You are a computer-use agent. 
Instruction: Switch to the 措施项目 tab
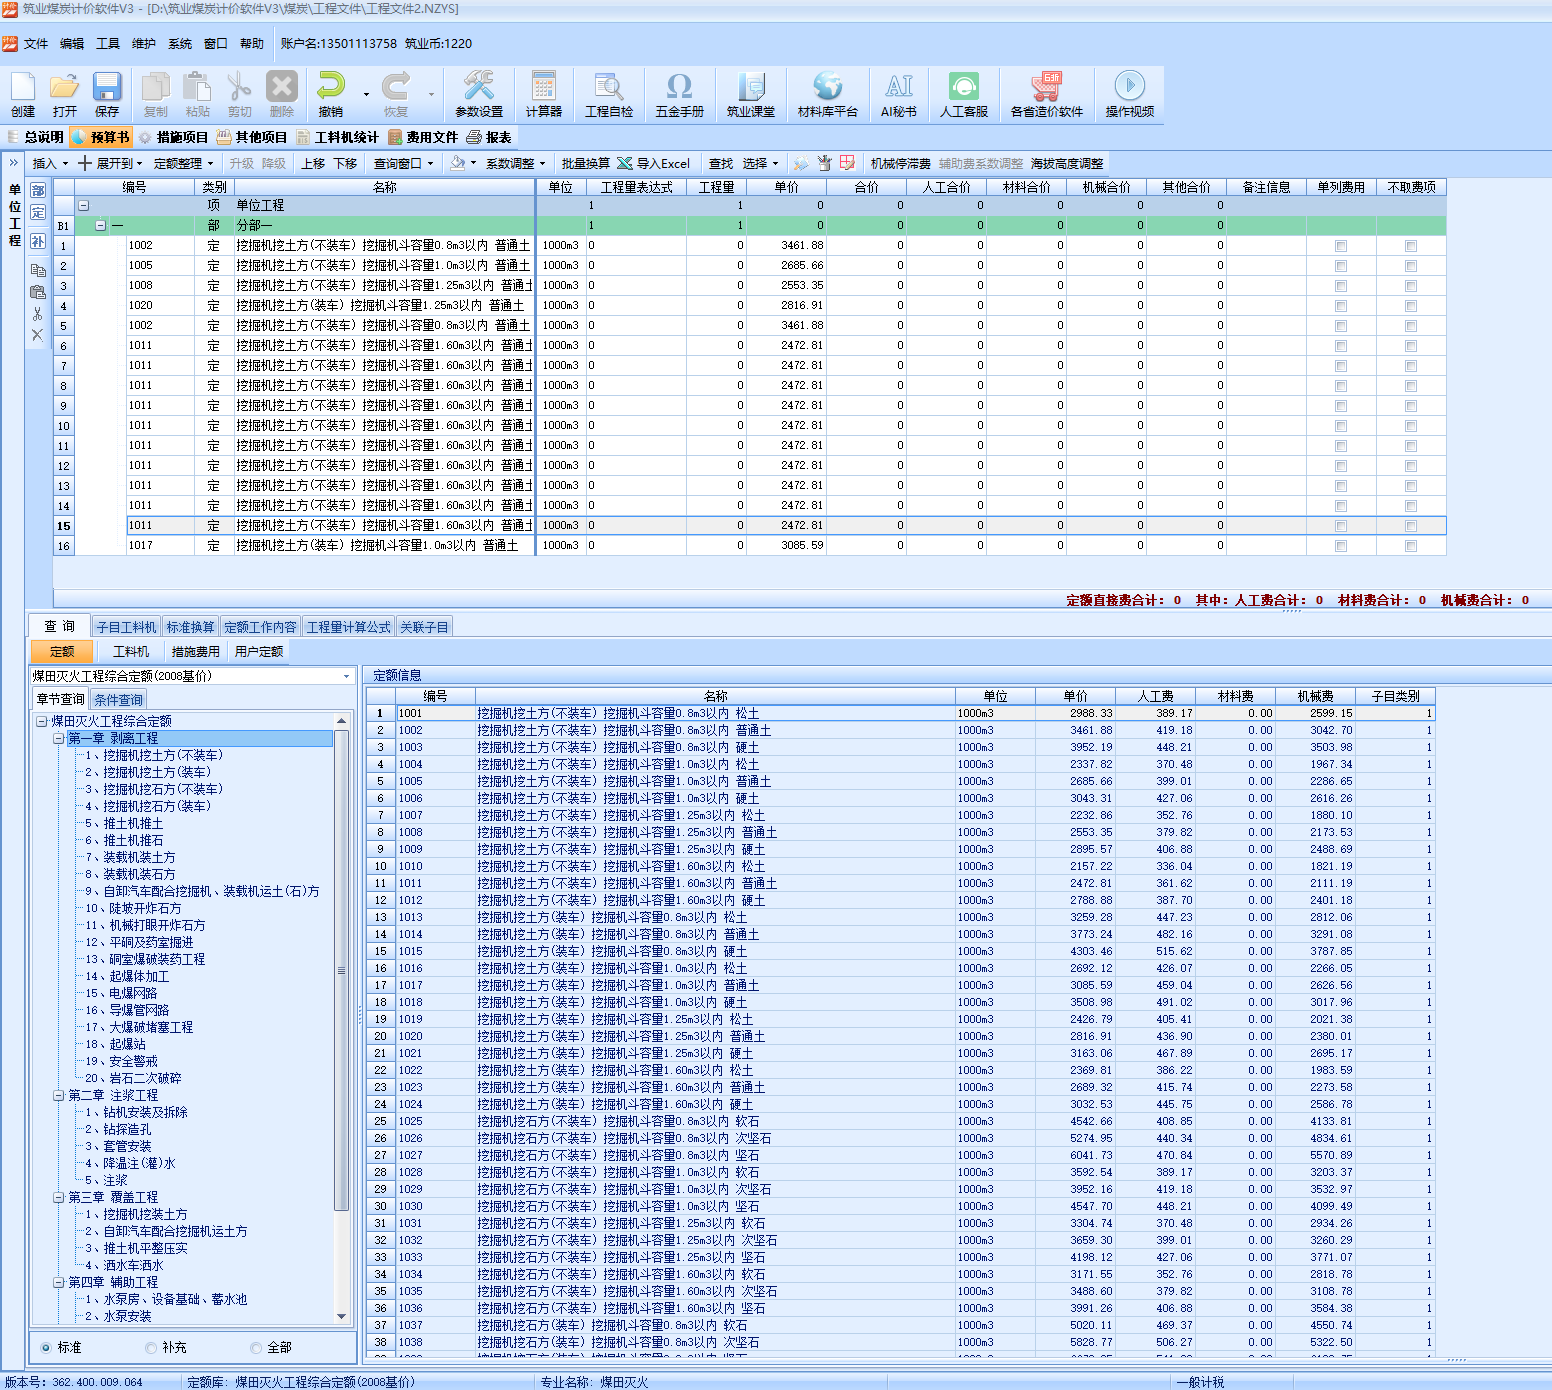point(173,137)
